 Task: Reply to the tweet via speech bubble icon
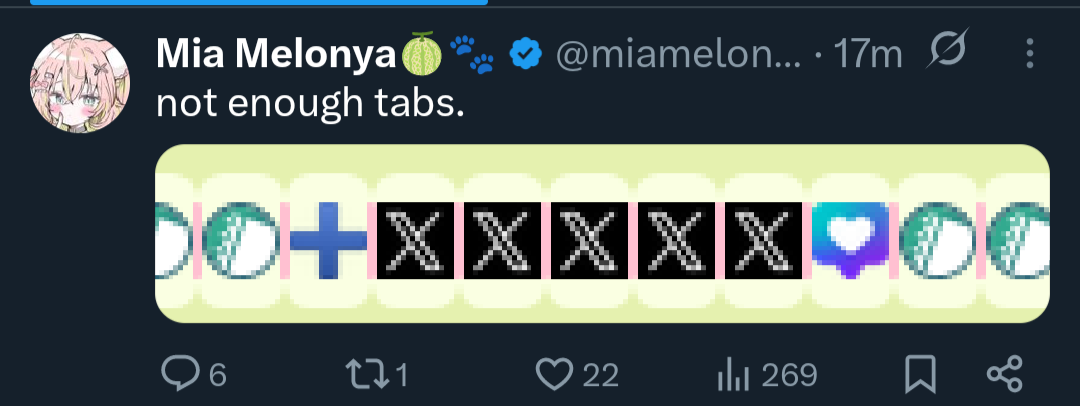tap(180, 375)
